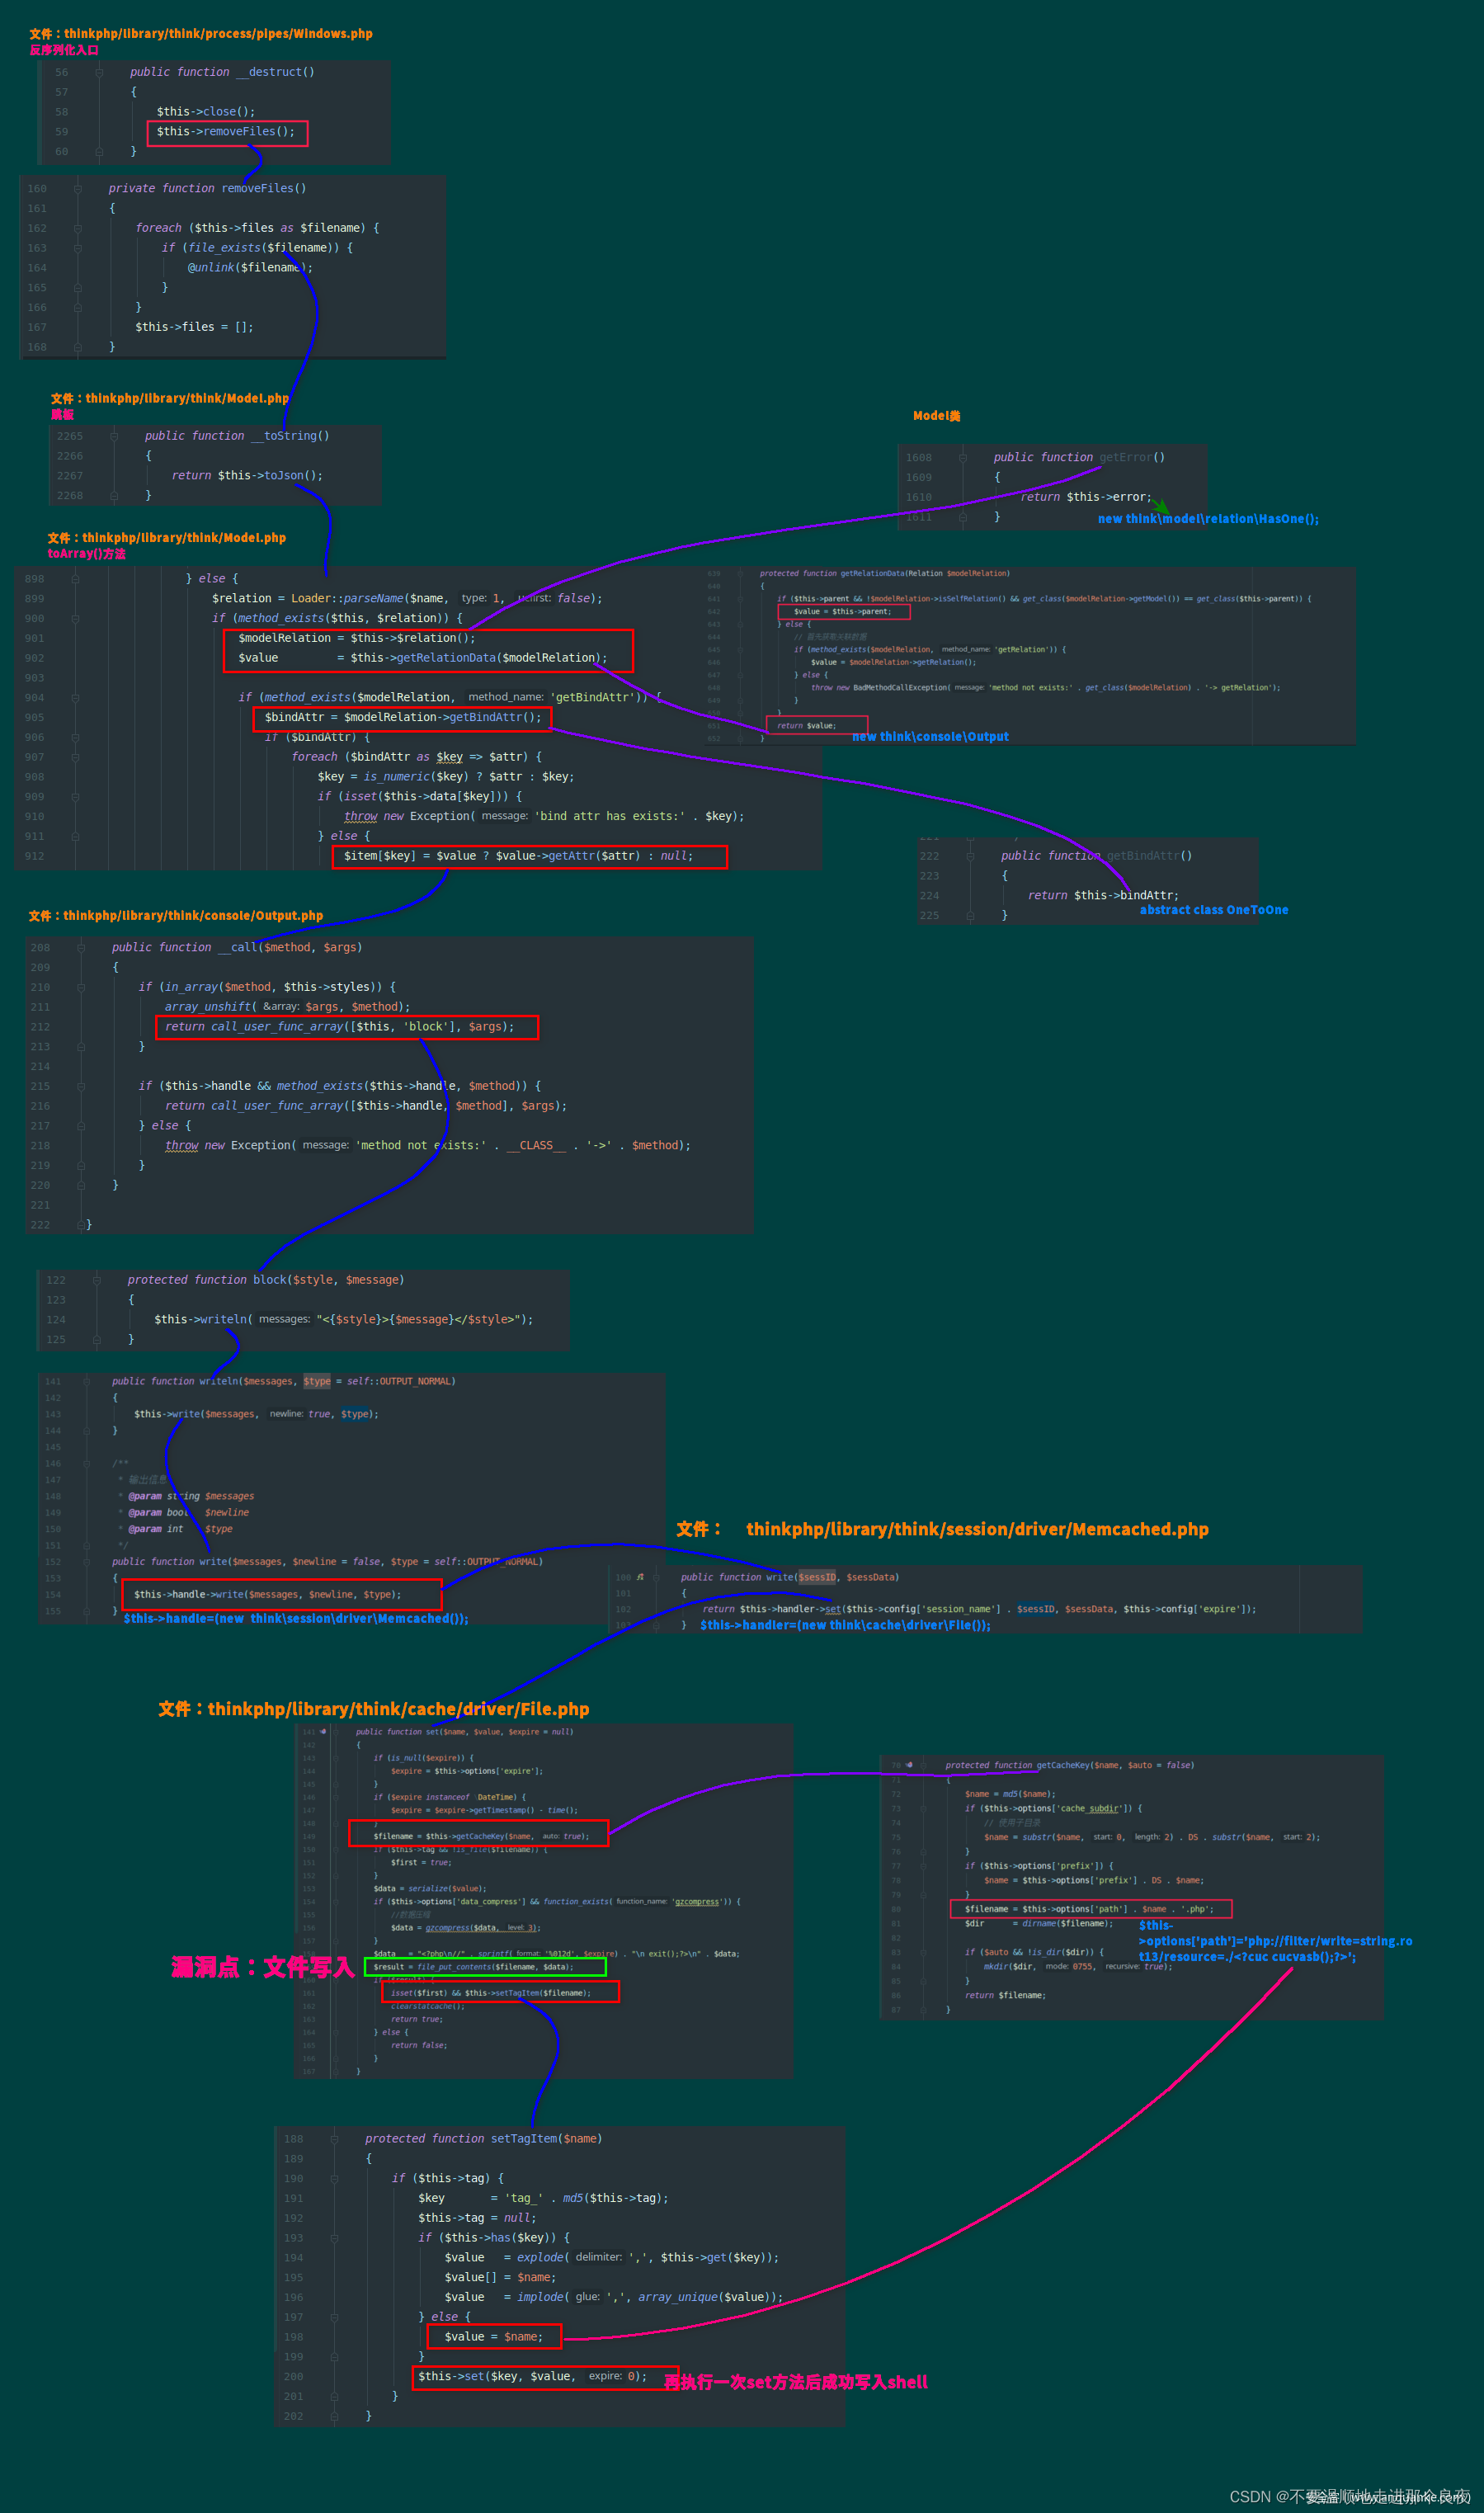Click return $this->bindAttr; in getBindAttr()
1484x2513 pixels.
coord(1103,896)
